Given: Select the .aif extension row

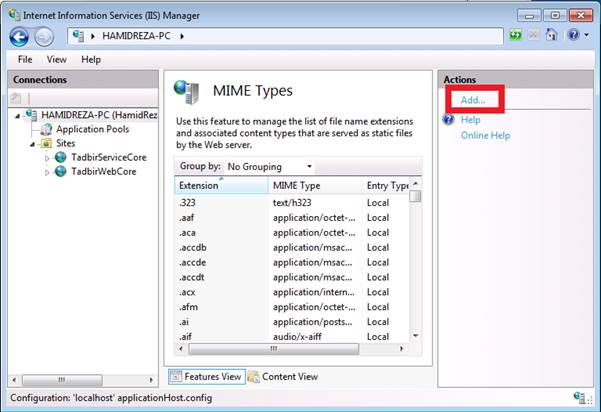Looking at the screenshot, I should pyautogui.click(x=292, y=336).
